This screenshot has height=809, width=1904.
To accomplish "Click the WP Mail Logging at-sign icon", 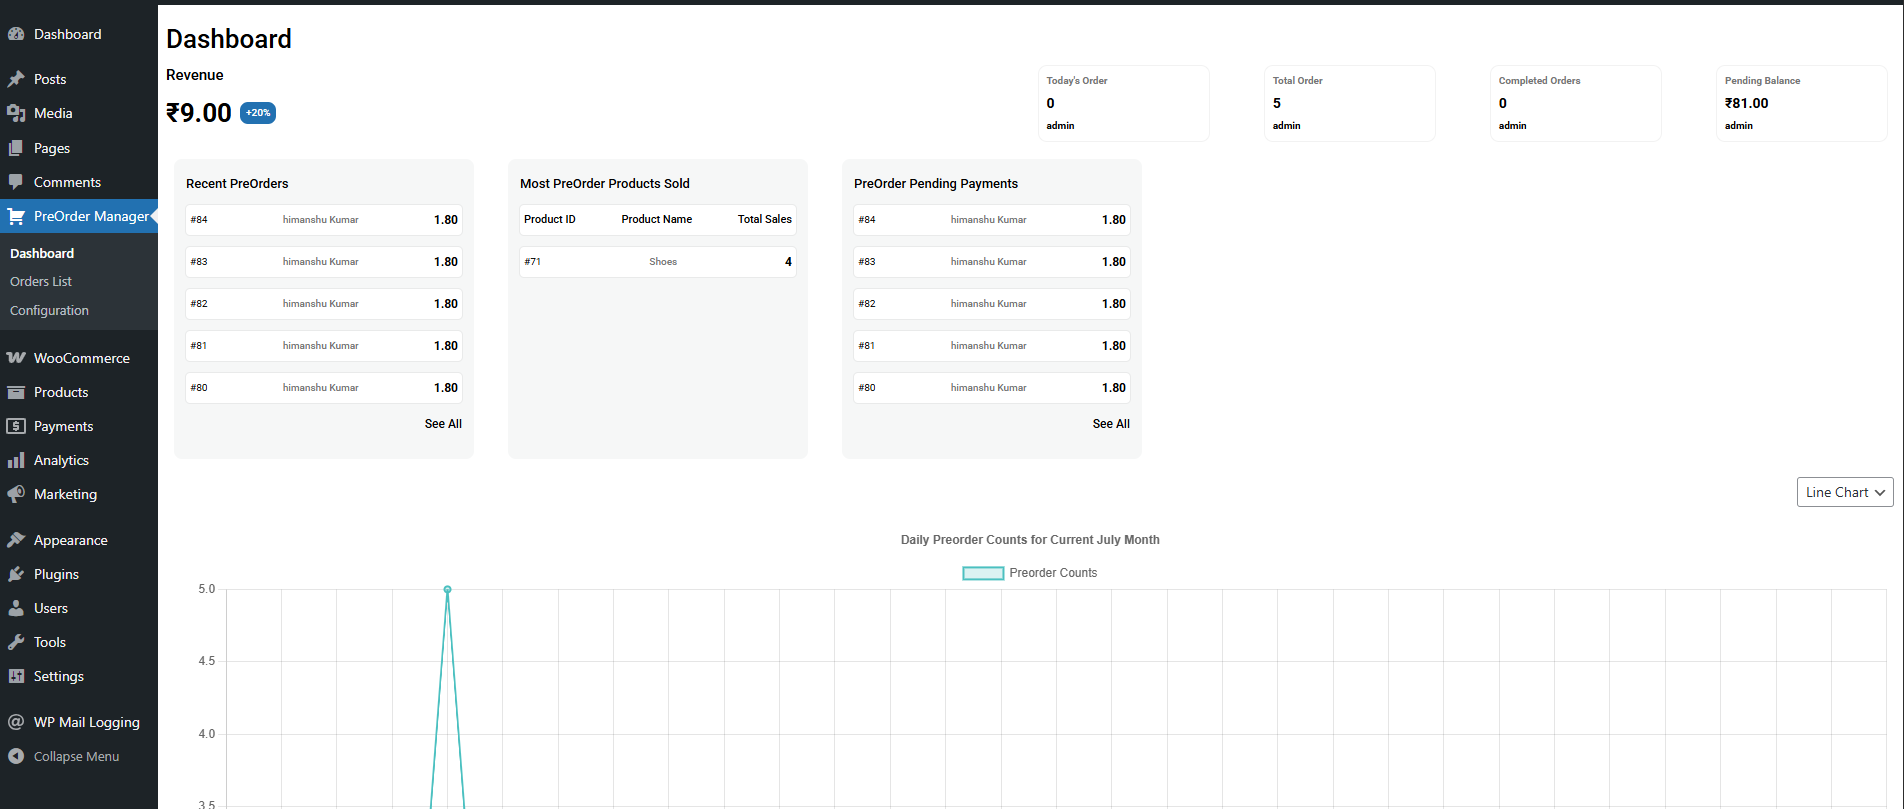I will pyautogui.click(x=16, y=722).
